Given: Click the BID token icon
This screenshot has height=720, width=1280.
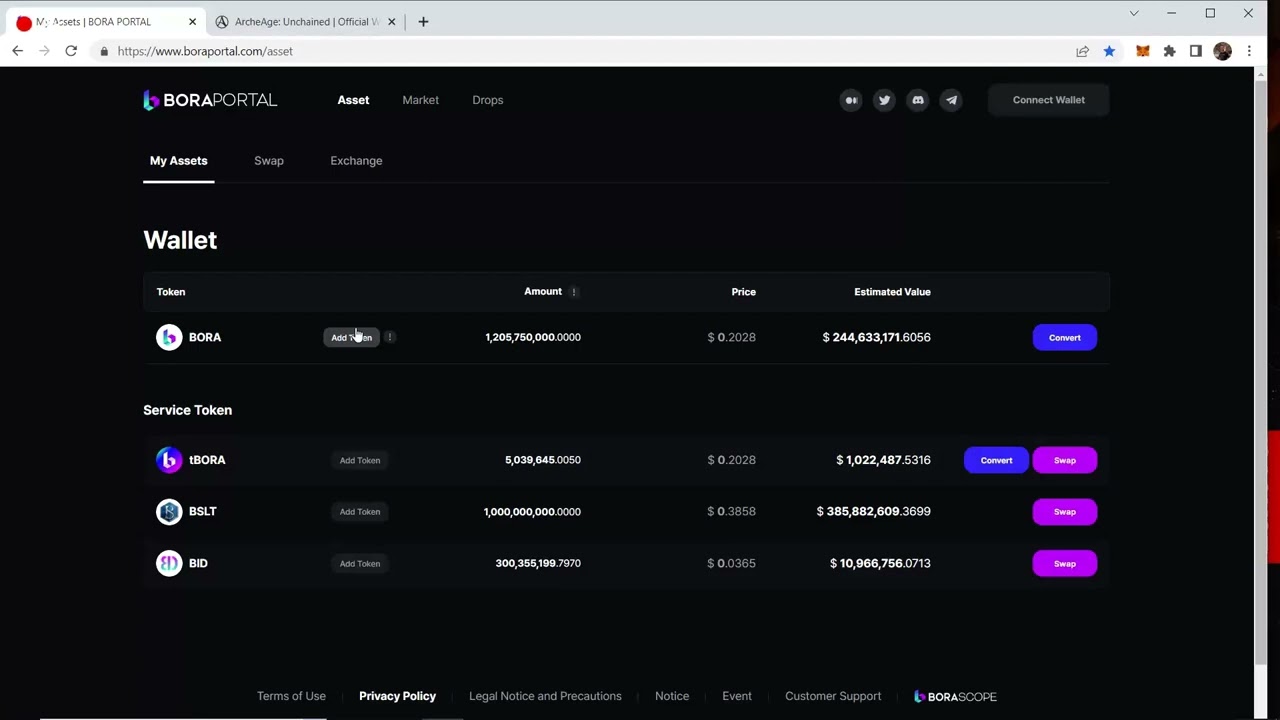Looking at the screenshot, I should coord(169,563).
